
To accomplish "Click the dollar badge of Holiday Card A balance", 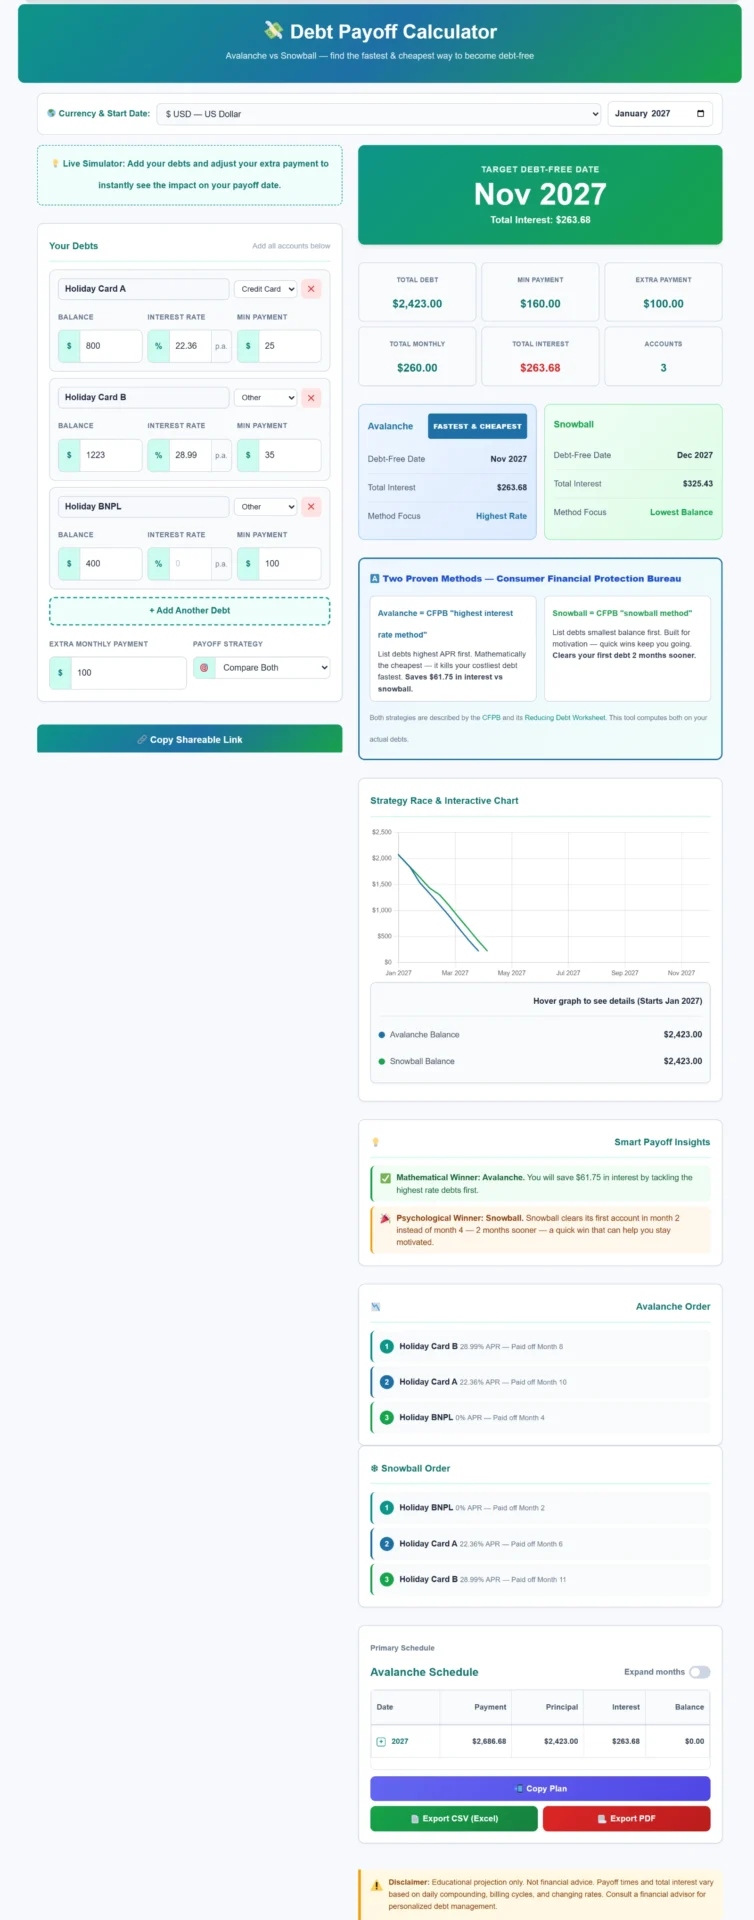I will (x=69, y=346).
